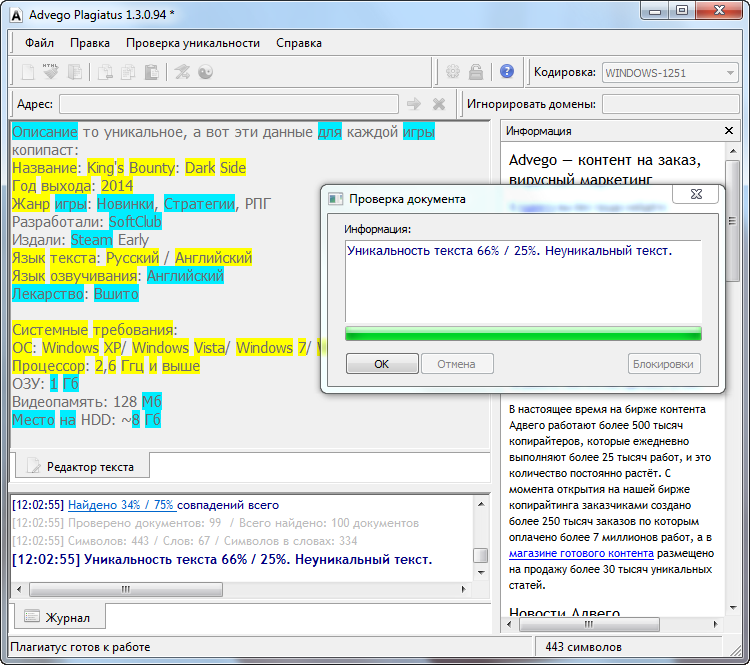Click the paste clipboard toolbar icon
The height and width of the screenshot is (665, 750).
[x=151, y=72]
